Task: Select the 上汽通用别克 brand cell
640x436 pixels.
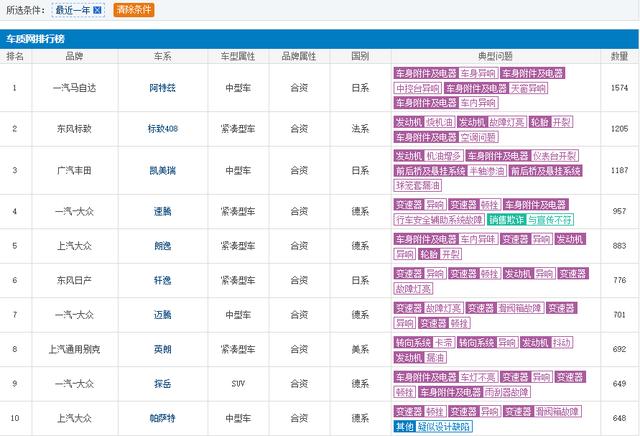Action: (74, 349)
